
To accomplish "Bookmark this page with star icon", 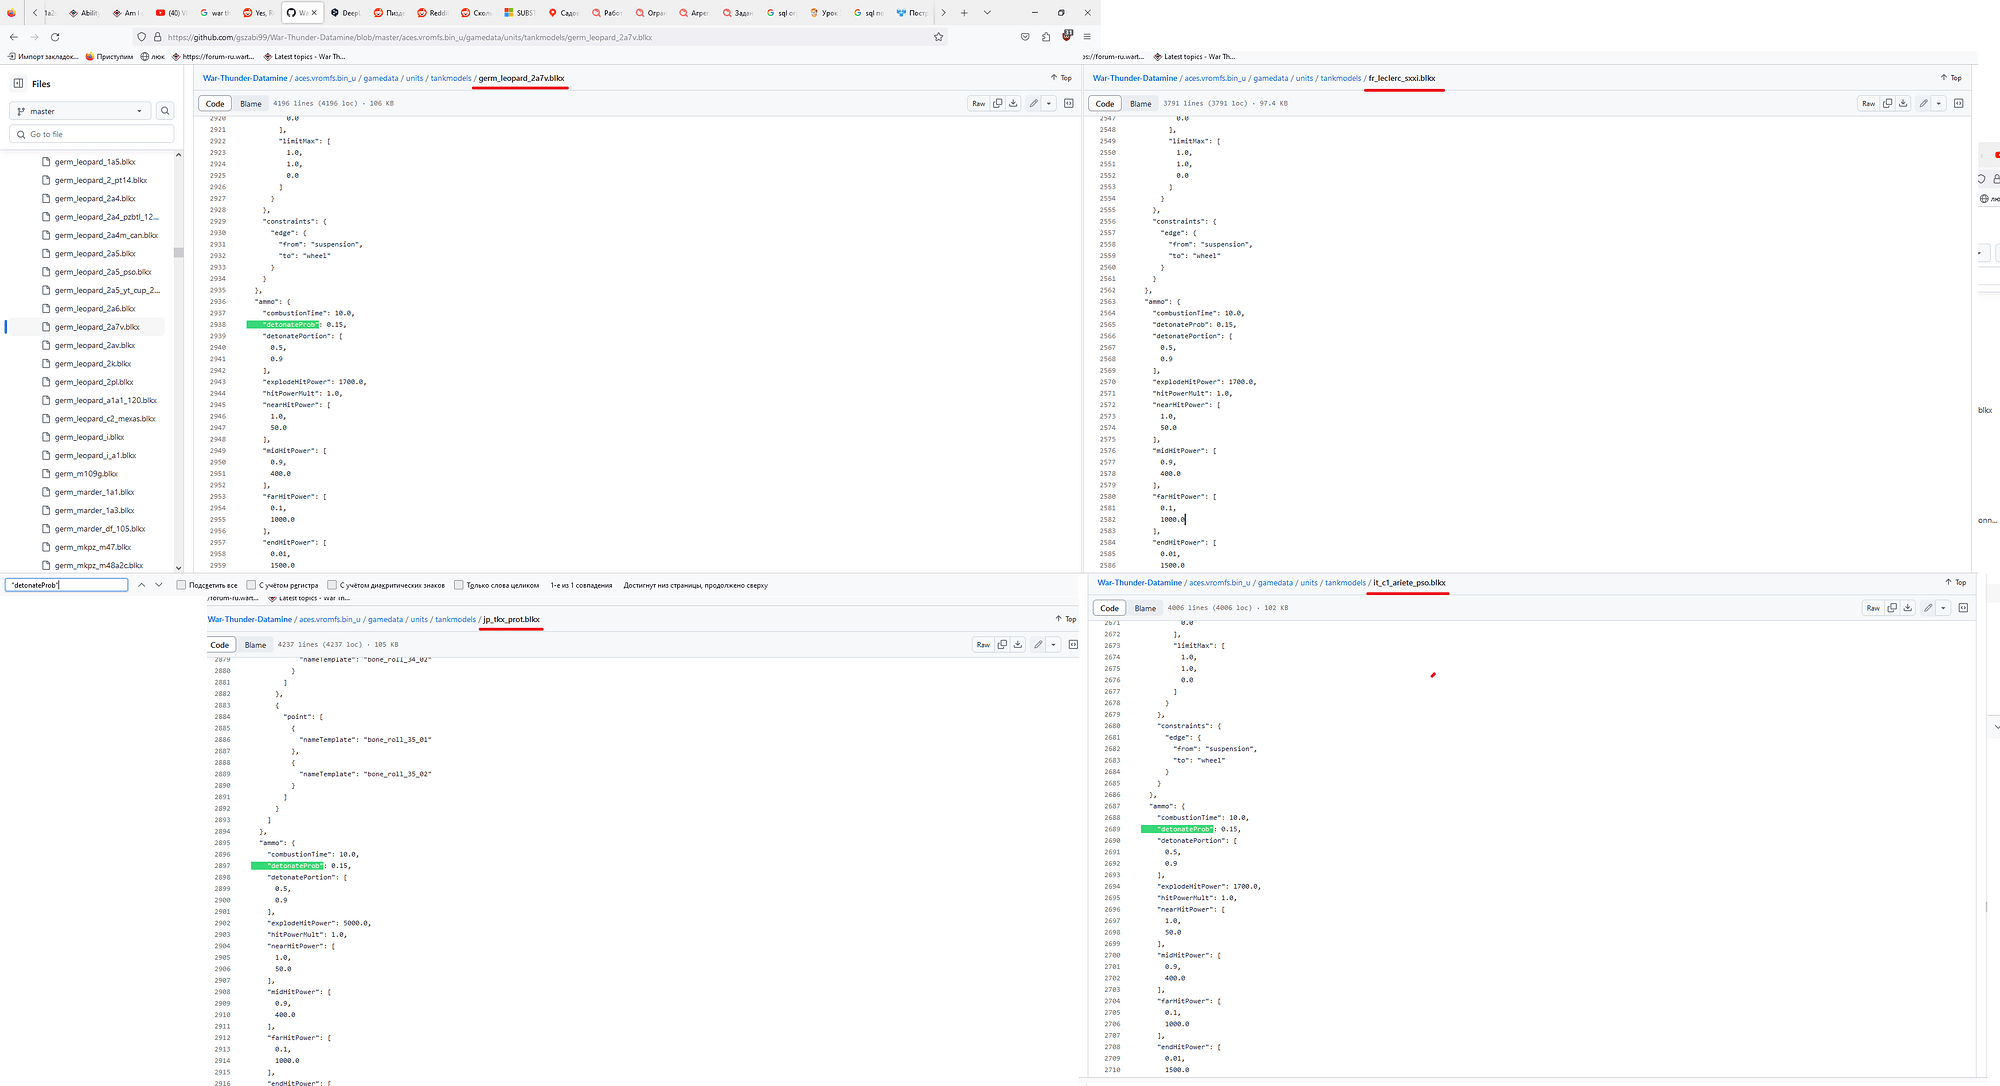I will (x=938, y=37).
